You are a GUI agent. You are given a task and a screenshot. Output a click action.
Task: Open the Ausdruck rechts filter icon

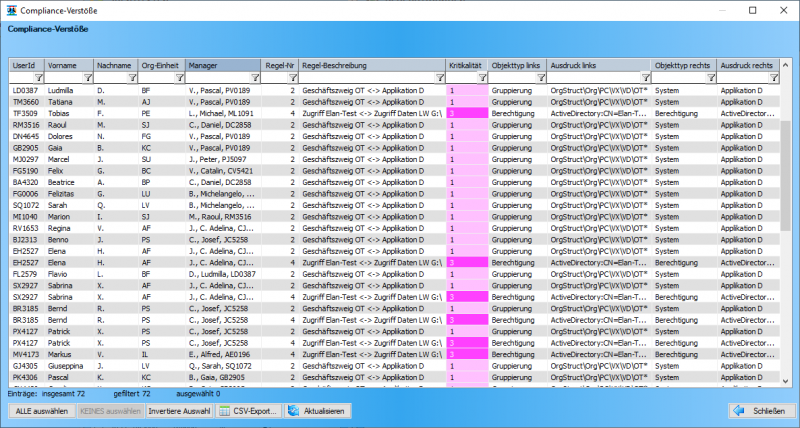tap(774, 78)
